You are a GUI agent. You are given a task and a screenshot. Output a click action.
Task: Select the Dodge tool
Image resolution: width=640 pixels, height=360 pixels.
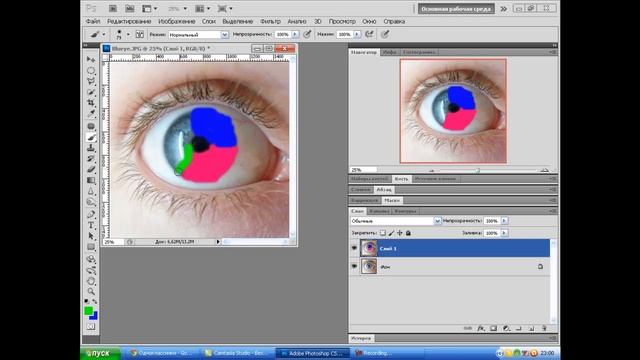(91, 202)
